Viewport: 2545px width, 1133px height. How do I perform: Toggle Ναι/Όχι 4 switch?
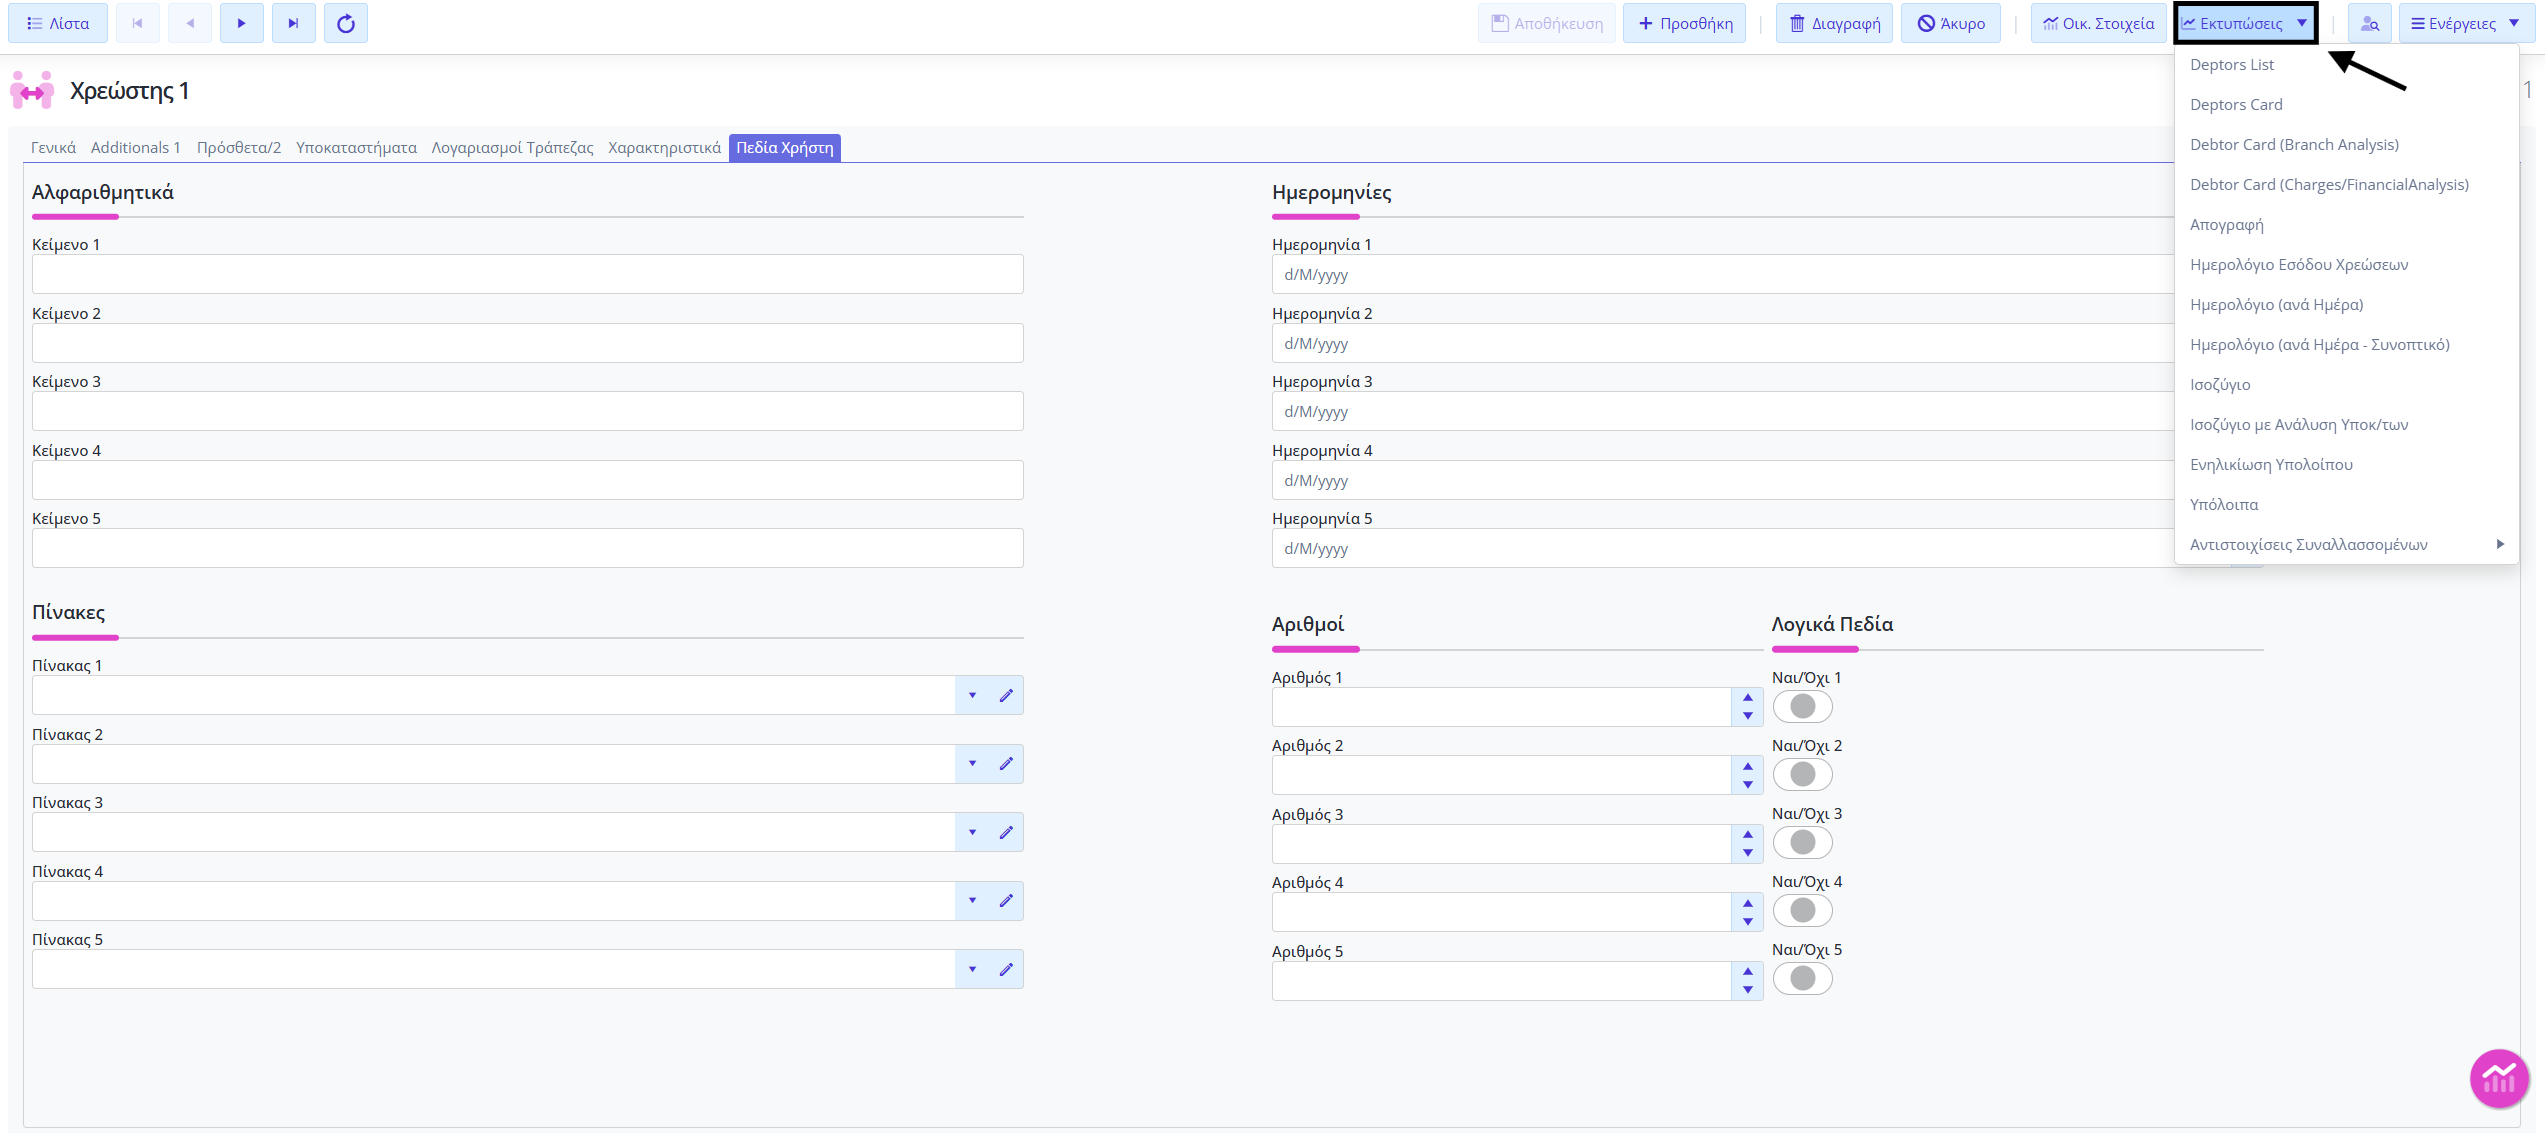click(1802, 910)
